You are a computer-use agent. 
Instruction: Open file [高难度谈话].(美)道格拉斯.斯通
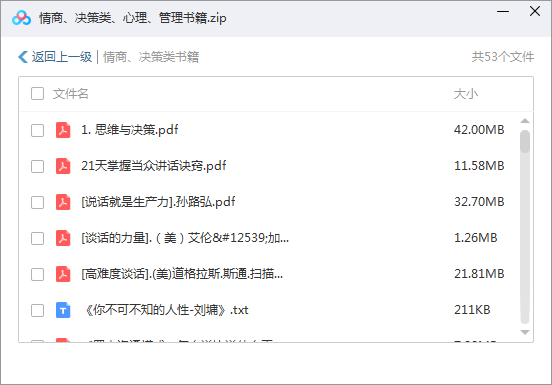click(x=182, y=274)
